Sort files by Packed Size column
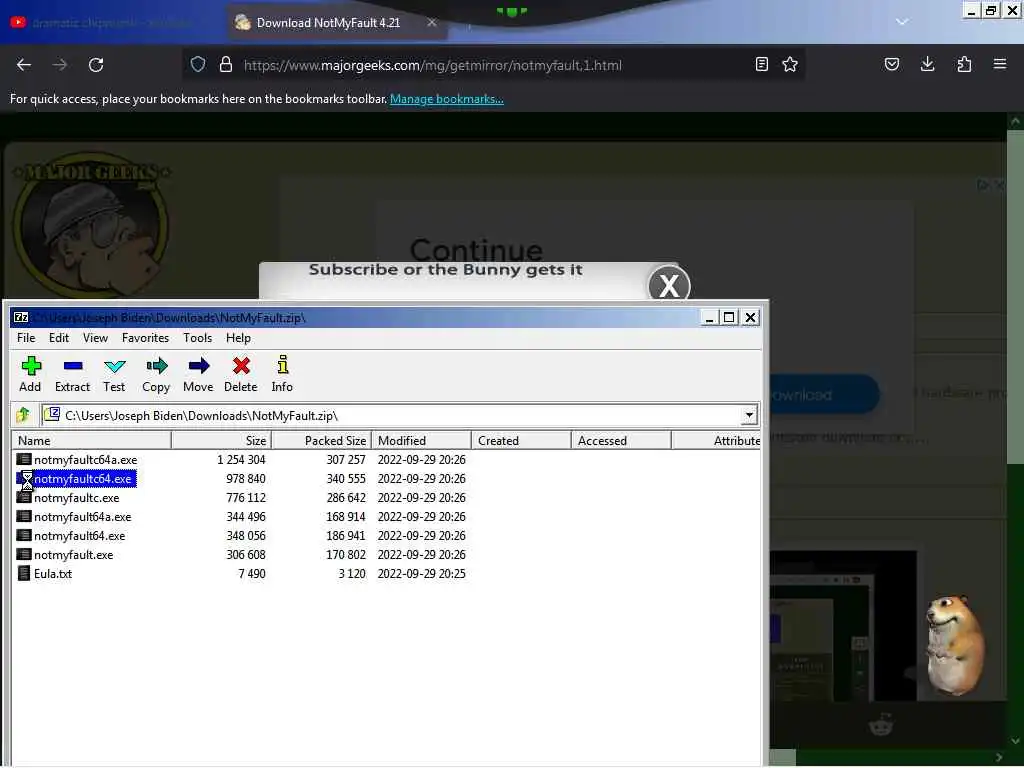1024x768 pixels. [x=322, y=441]
